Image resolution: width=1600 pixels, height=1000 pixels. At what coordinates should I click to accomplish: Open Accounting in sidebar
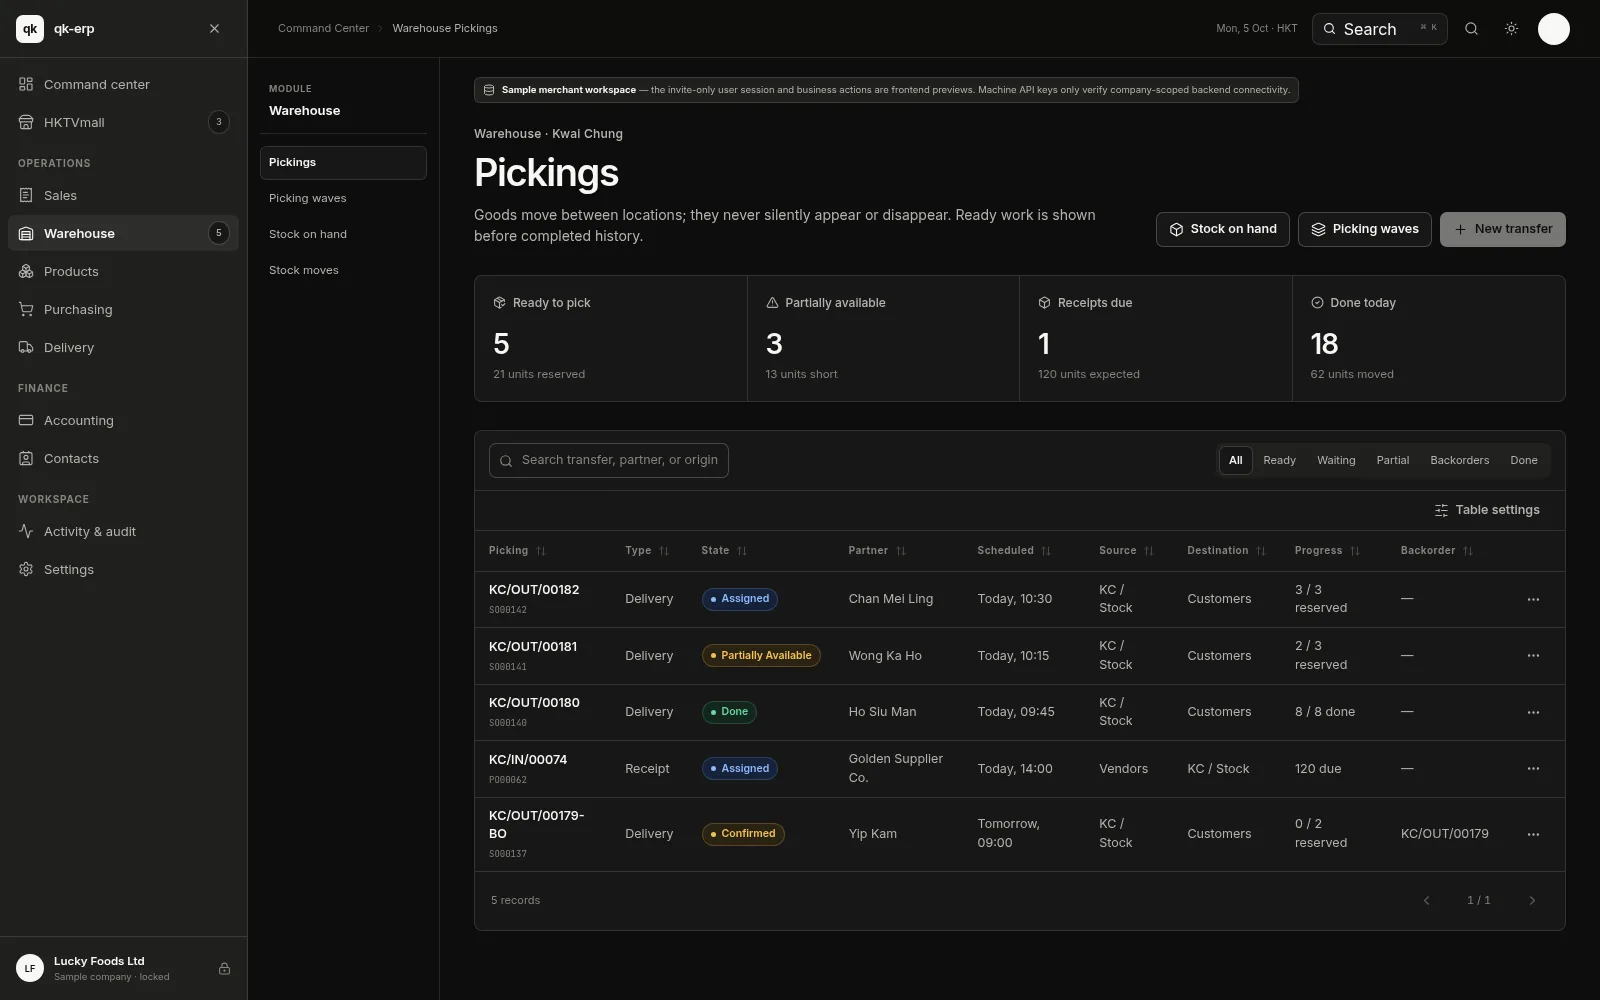pyautogui.click(x=123, y=421)
